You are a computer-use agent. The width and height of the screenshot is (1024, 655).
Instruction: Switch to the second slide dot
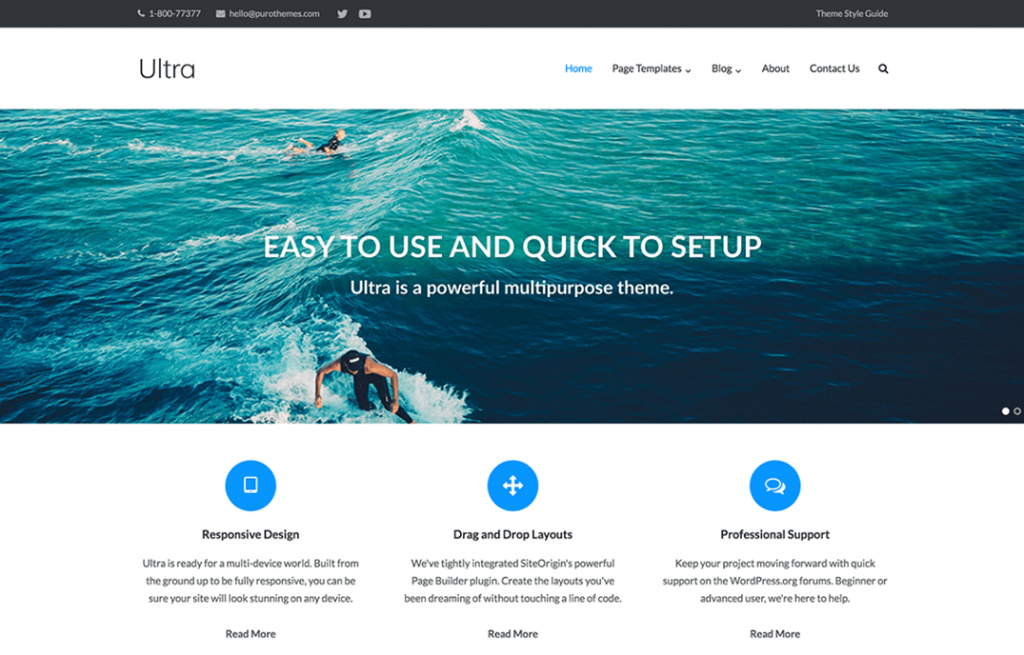click(x=1017, y=411)
